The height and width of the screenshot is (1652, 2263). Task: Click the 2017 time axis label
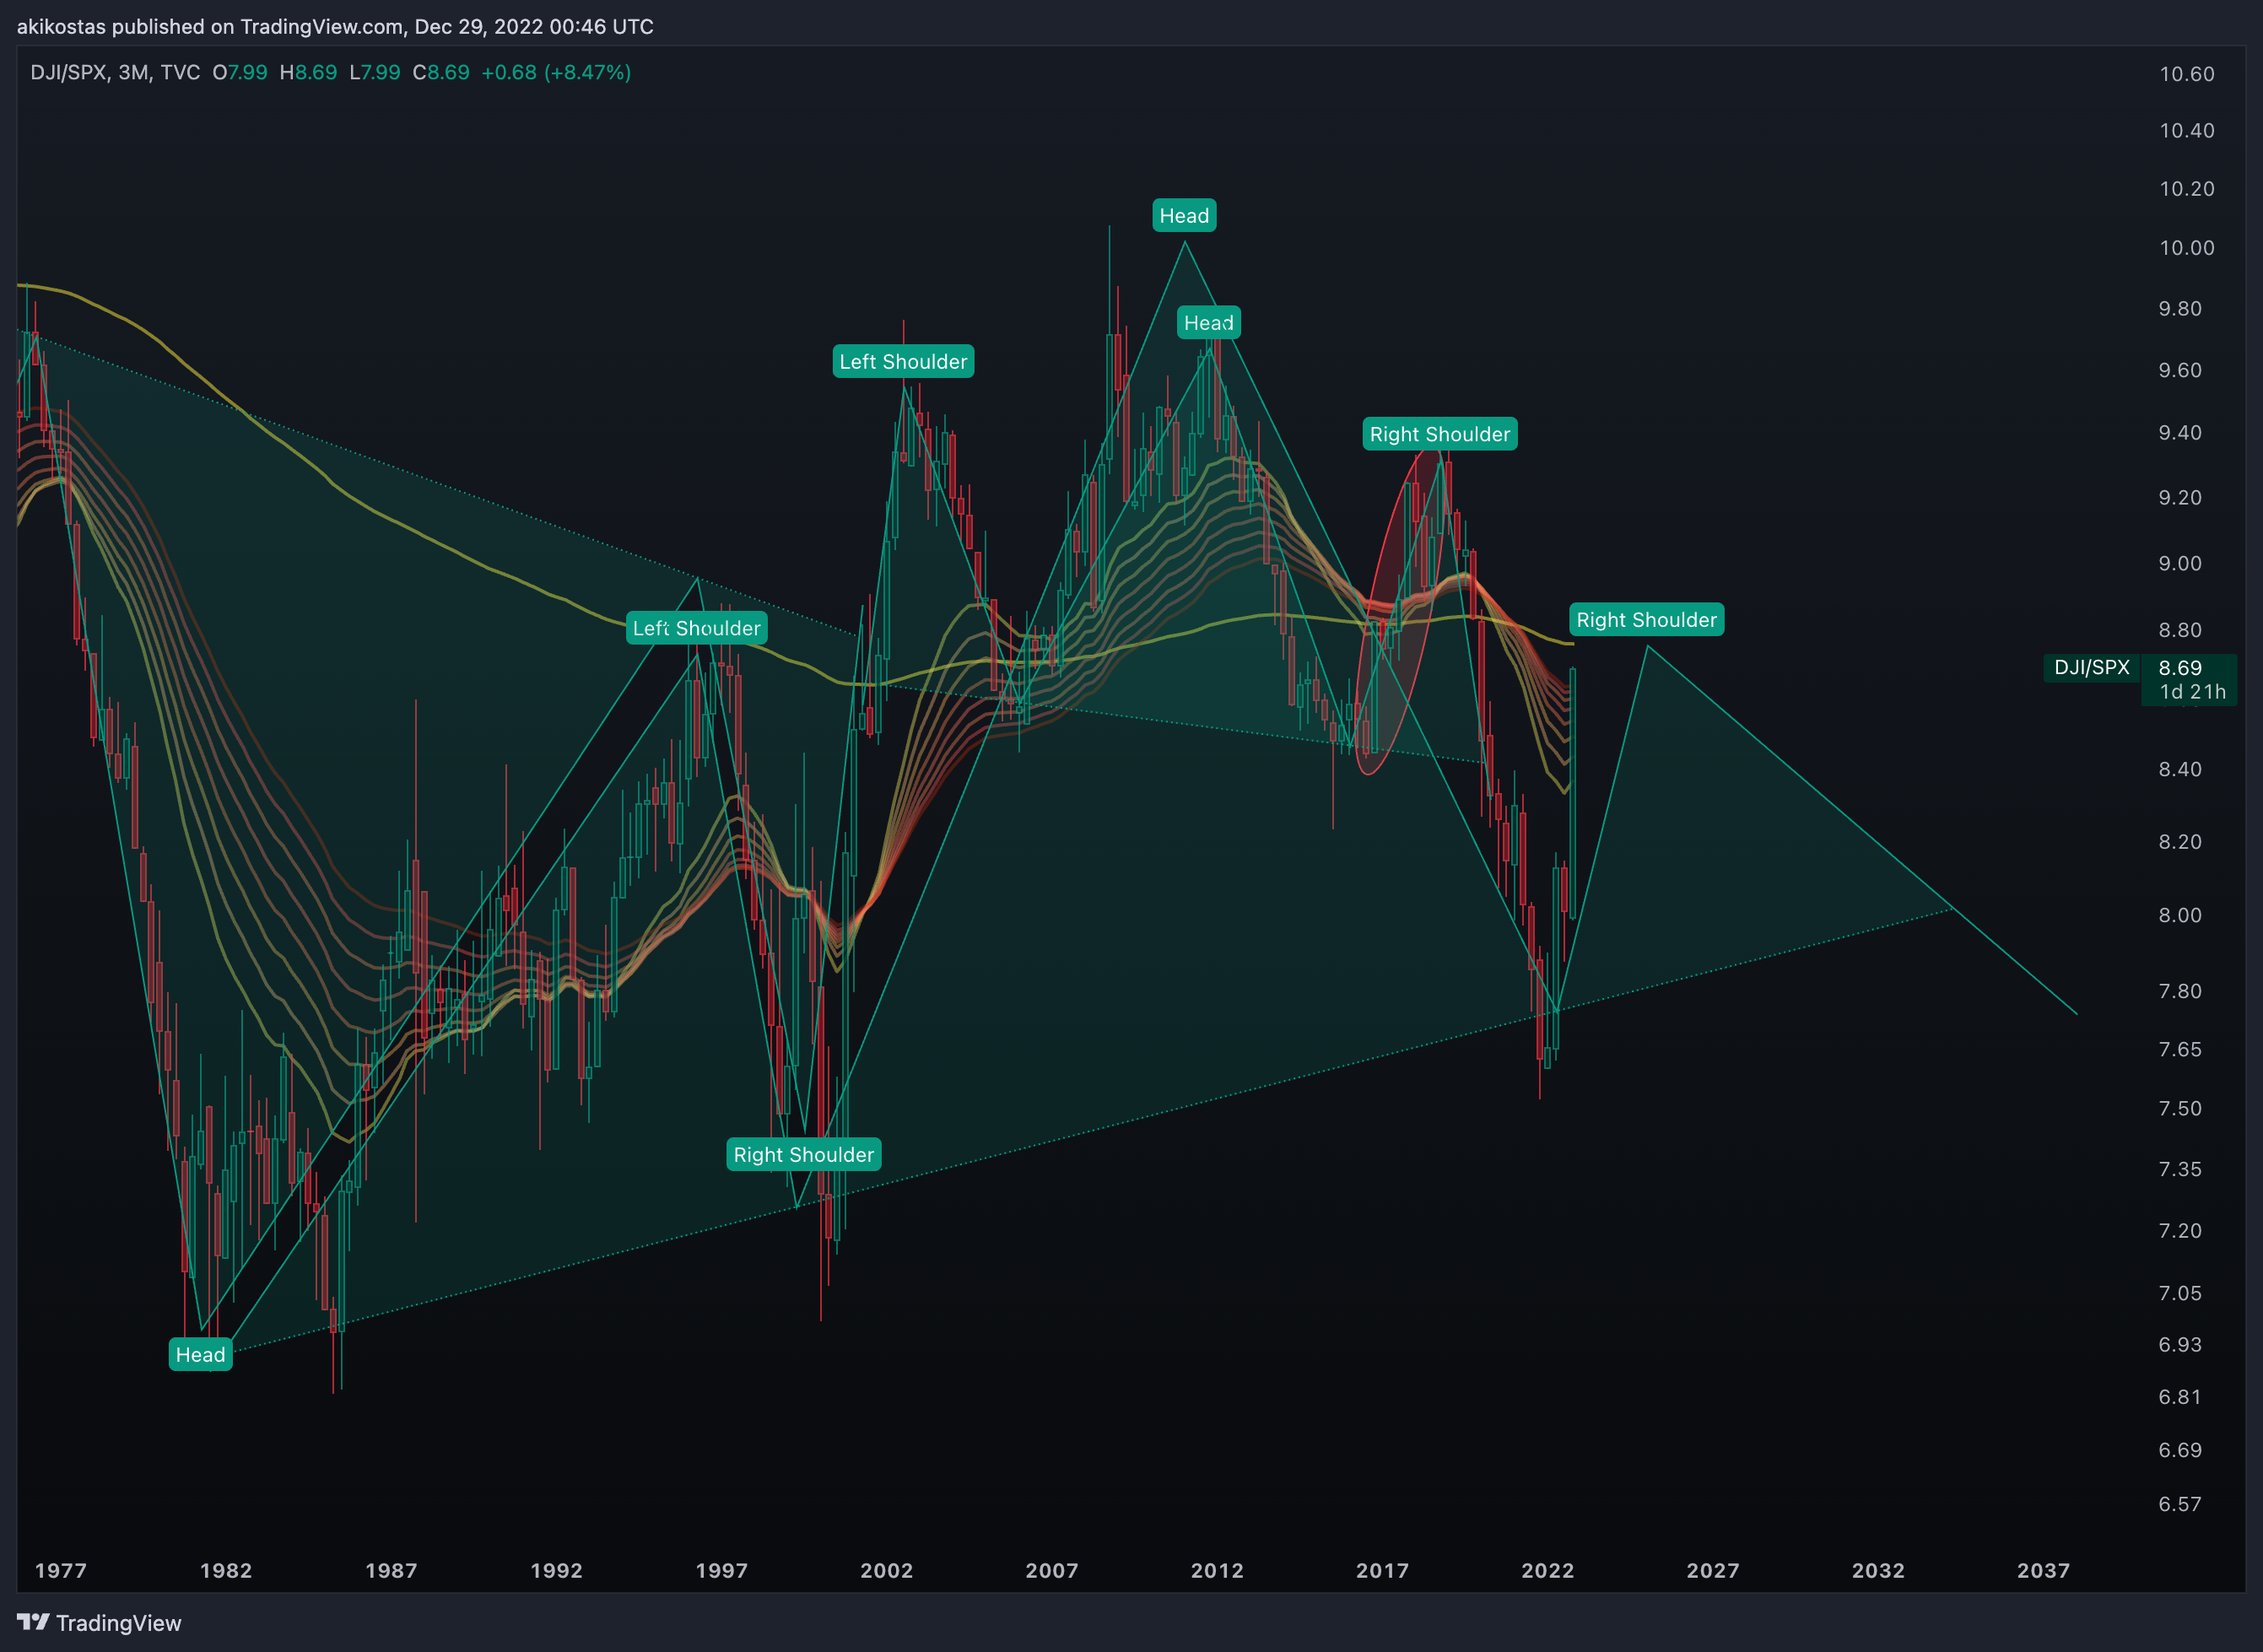tap(1382, 1571)
